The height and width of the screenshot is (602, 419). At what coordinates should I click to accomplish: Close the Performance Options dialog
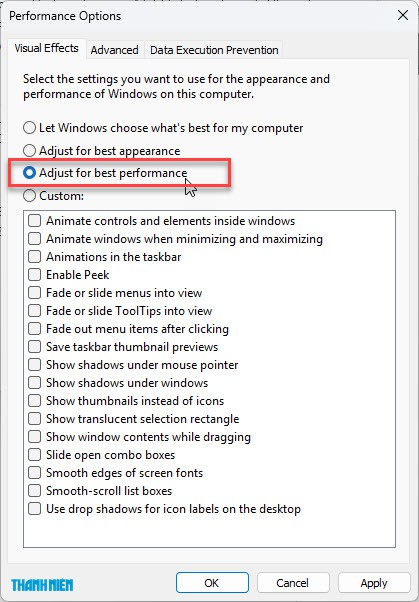(403, 15)
